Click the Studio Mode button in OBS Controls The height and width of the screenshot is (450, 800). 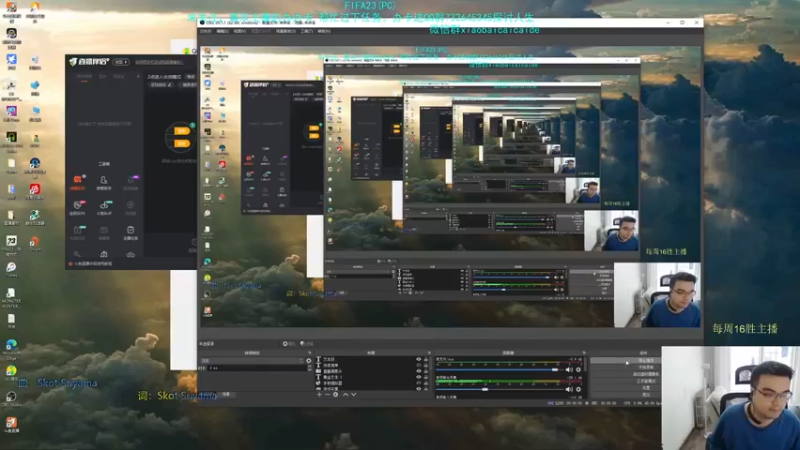click(x=626, y=381)
